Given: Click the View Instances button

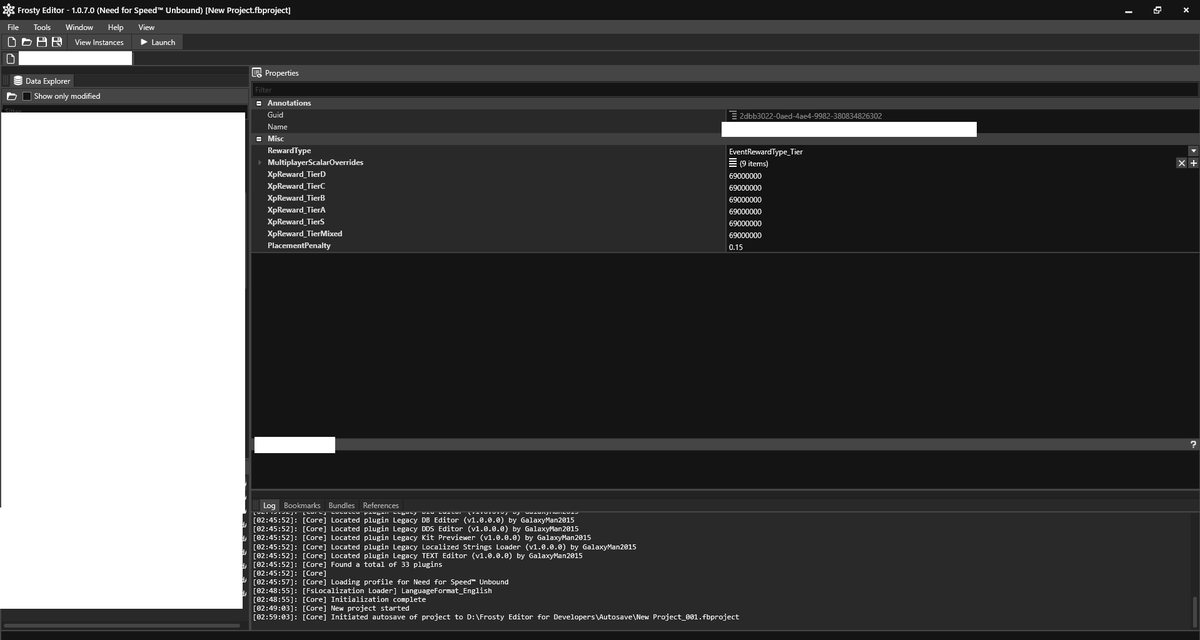Looking at the screenshot, I should 99,42.
